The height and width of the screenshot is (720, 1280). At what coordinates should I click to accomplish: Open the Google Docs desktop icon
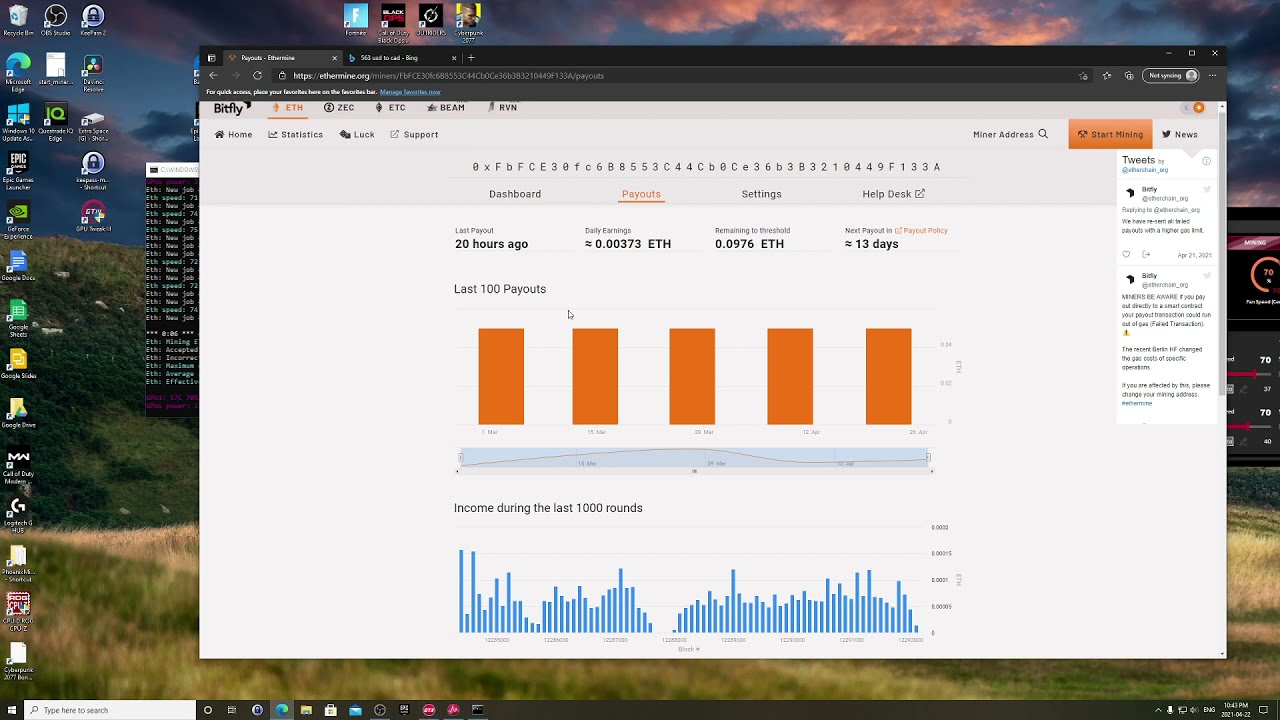click(18, 268)
